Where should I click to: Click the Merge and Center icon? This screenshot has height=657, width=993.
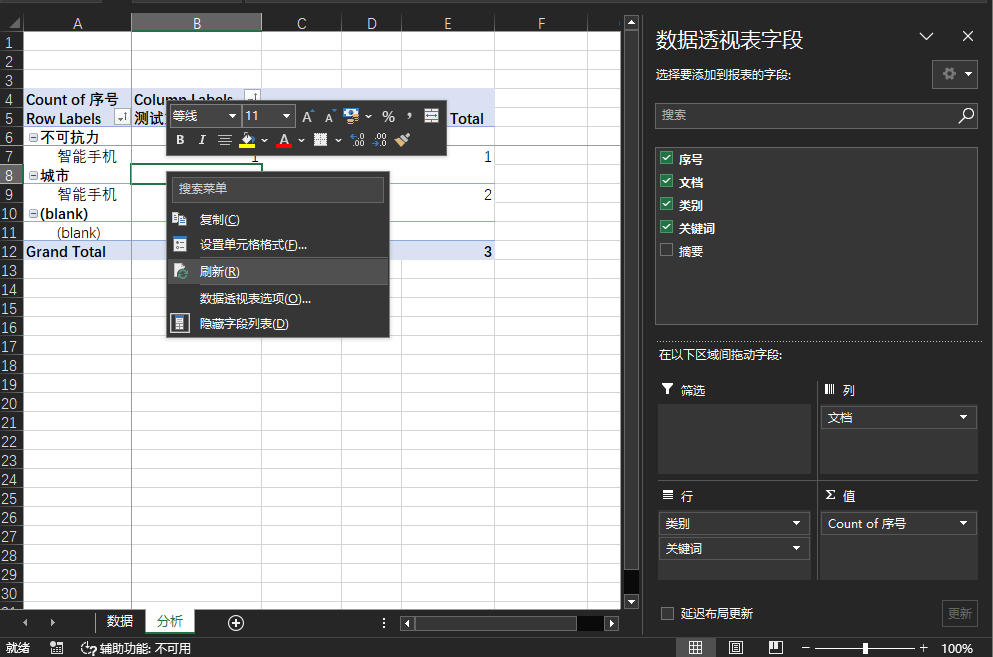click(x=431, y=116)
